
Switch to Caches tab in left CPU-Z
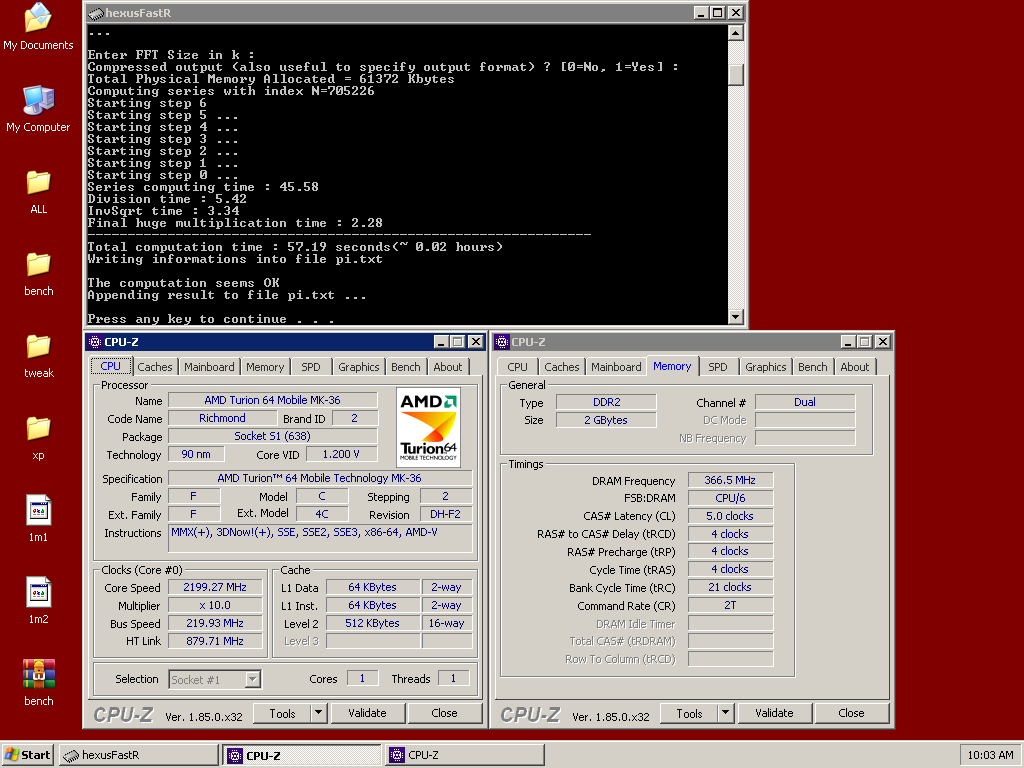155,367
